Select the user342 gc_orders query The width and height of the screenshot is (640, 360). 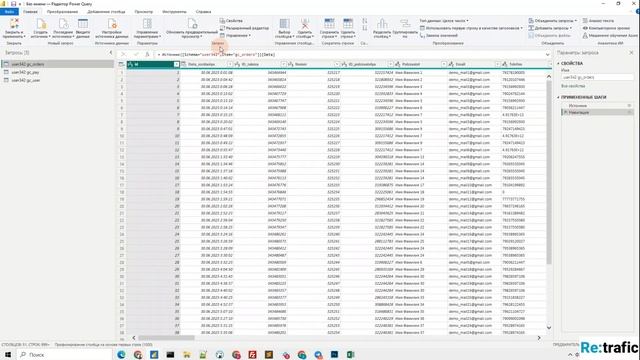click(58, 64)
